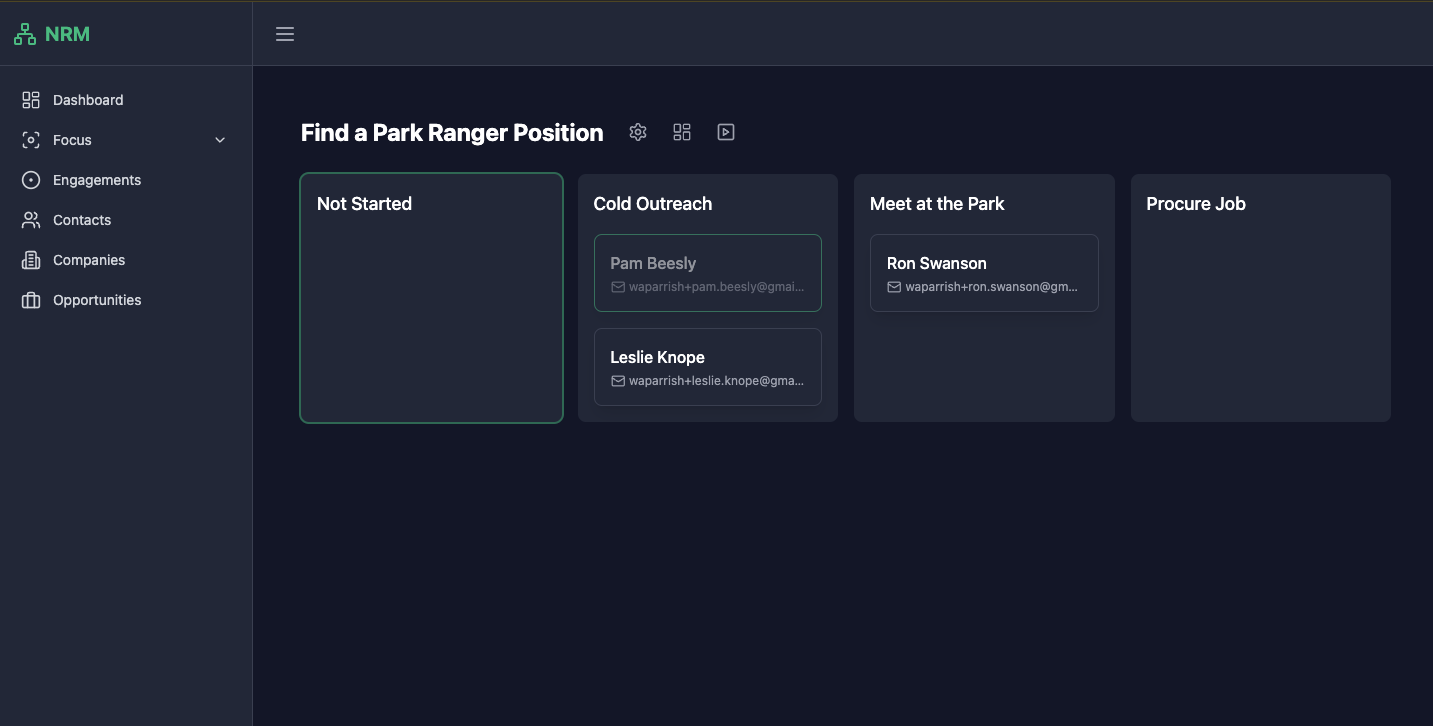
Task: Select the Companies building icon
Action: [x=30, y=260]
